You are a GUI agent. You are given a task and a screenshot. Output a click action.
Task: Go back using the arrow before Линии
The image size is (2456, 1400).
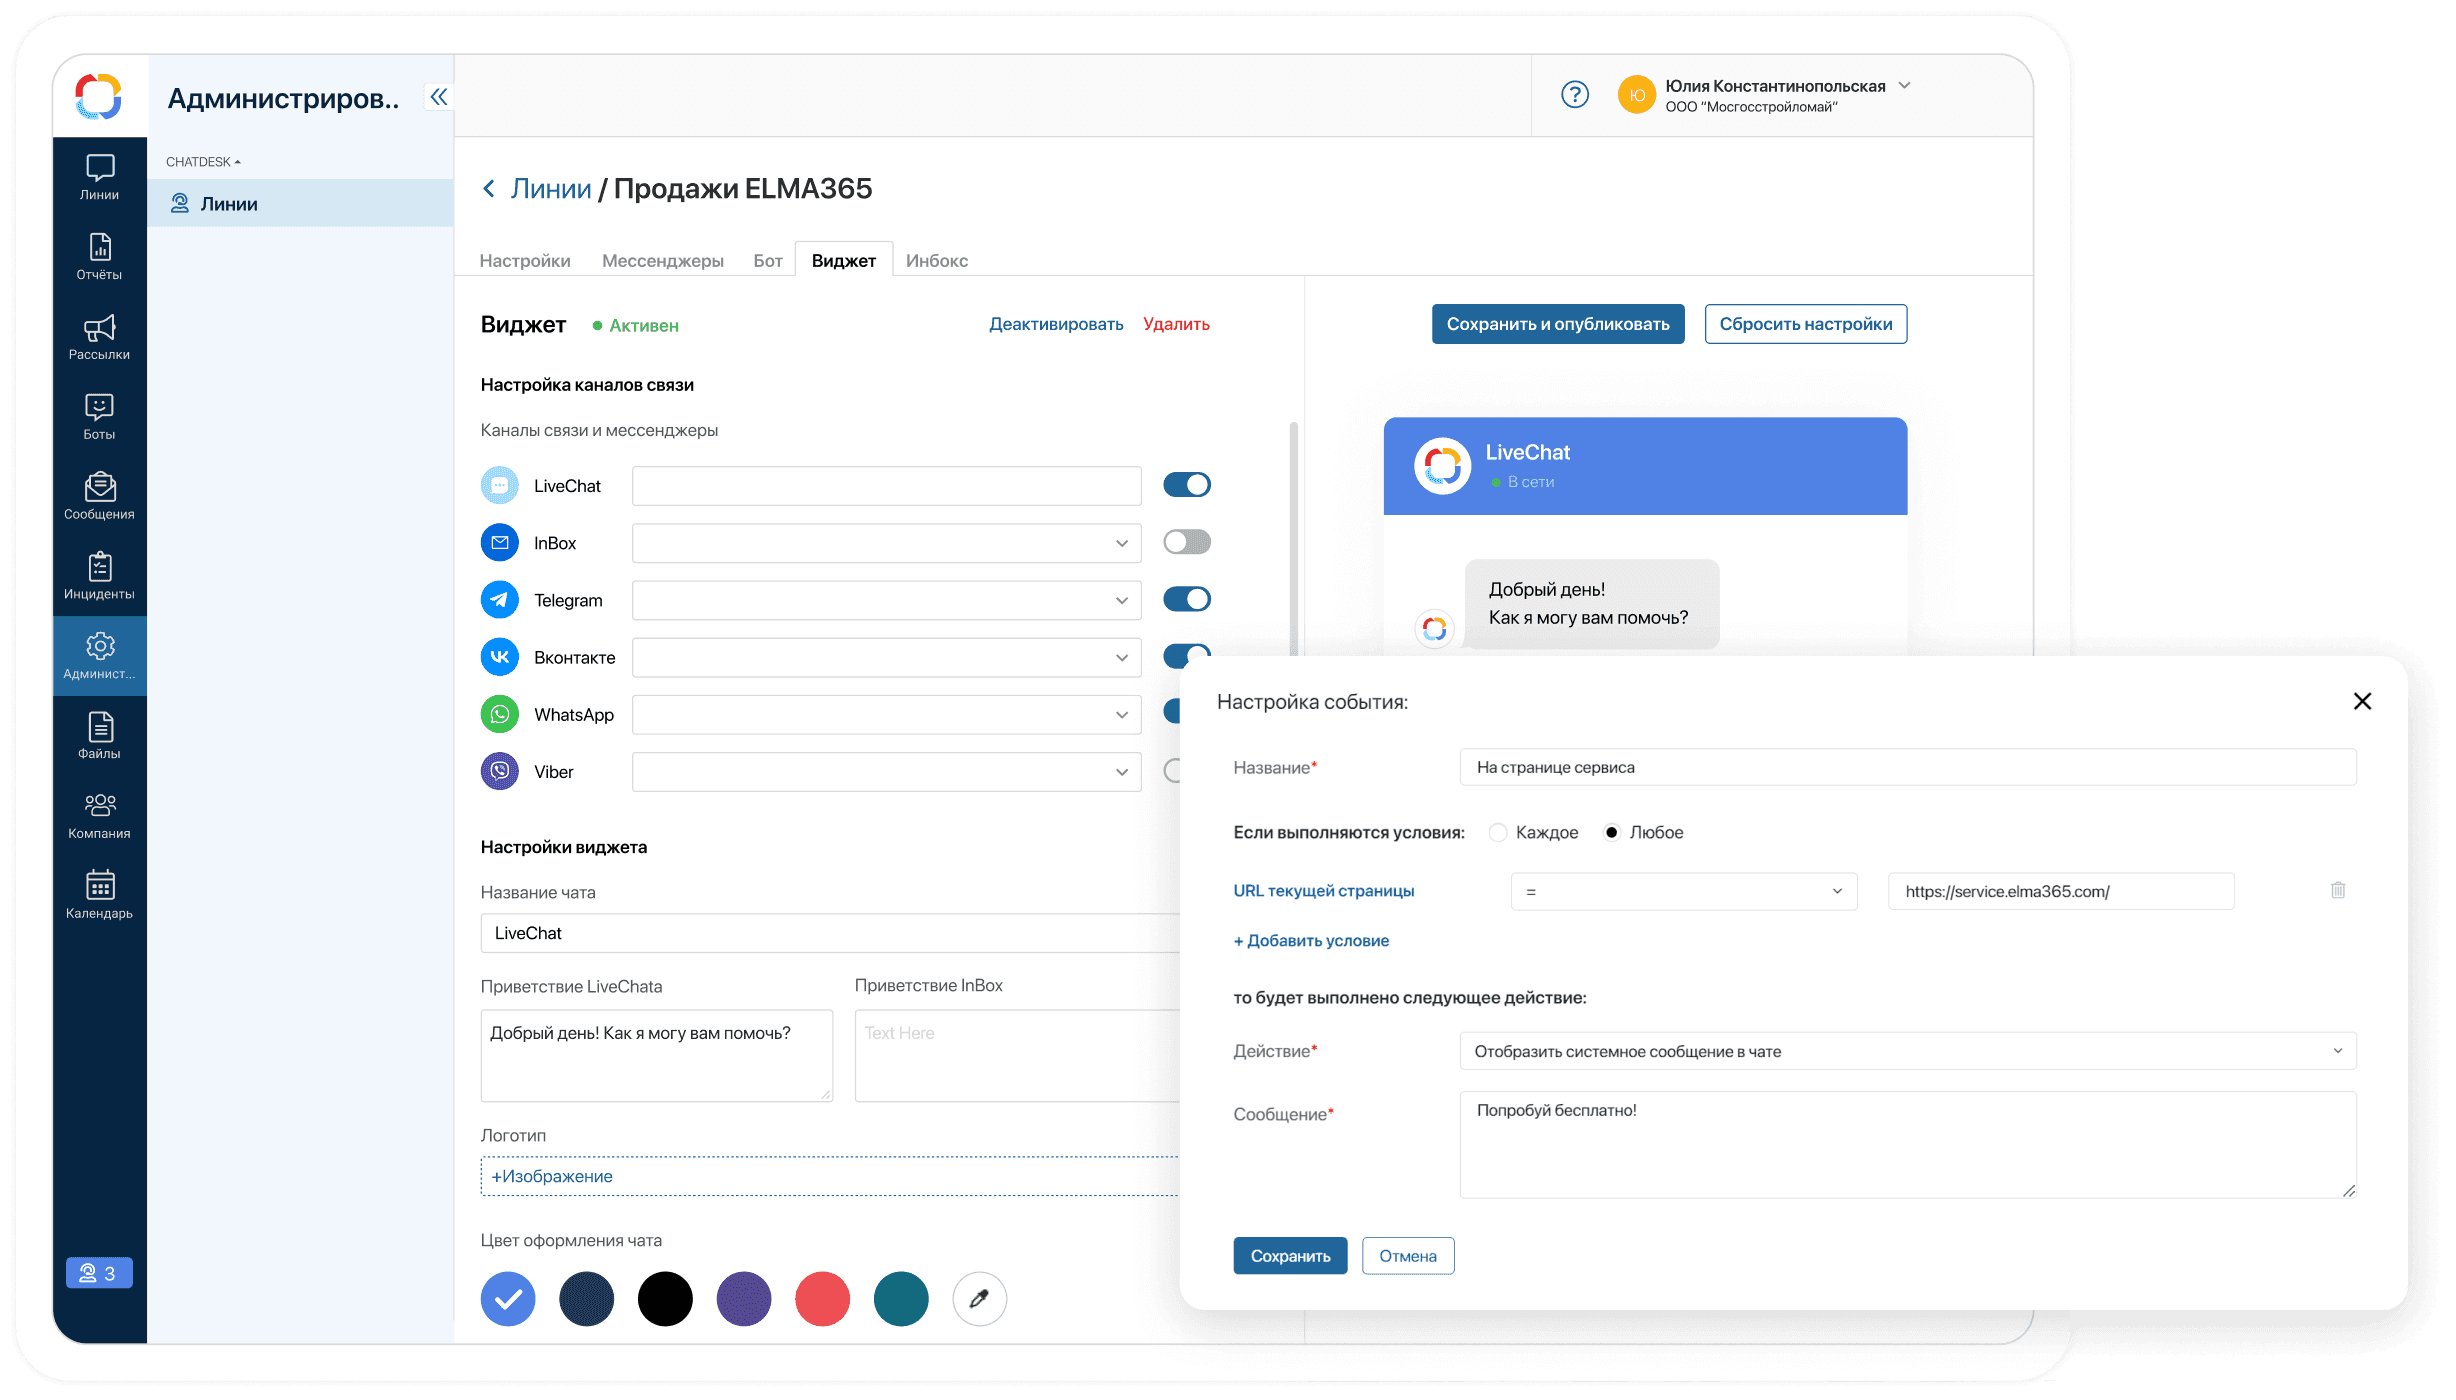click(489, 189)
